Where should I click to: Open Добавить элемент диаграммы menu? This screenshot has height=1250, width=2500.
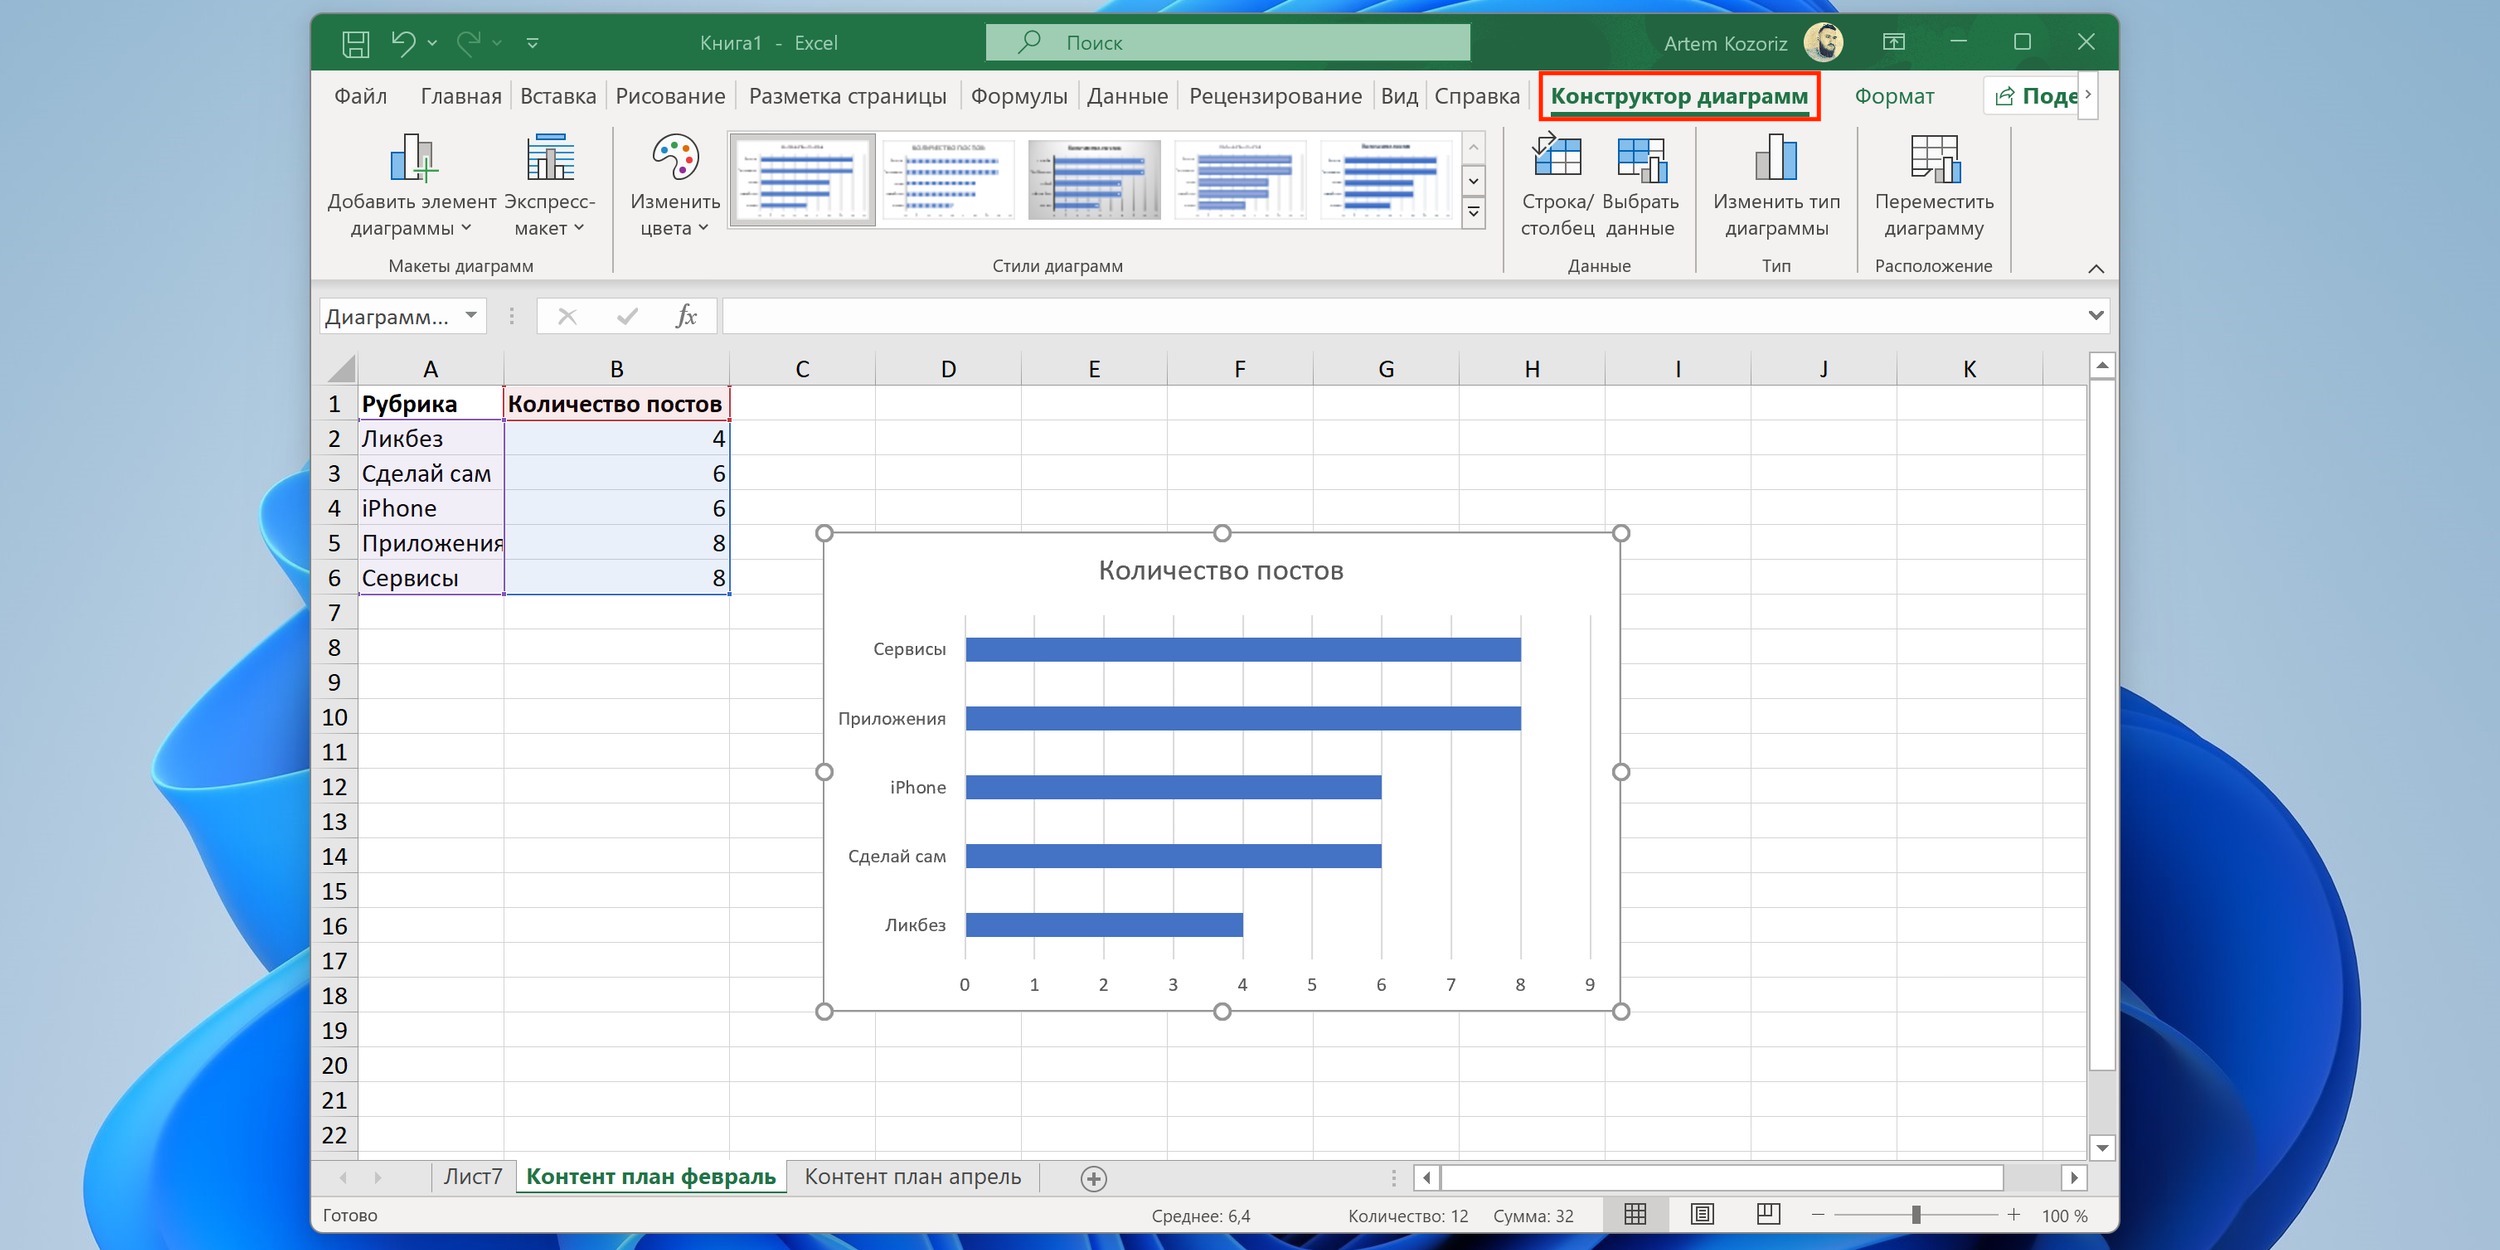[411, 186]
